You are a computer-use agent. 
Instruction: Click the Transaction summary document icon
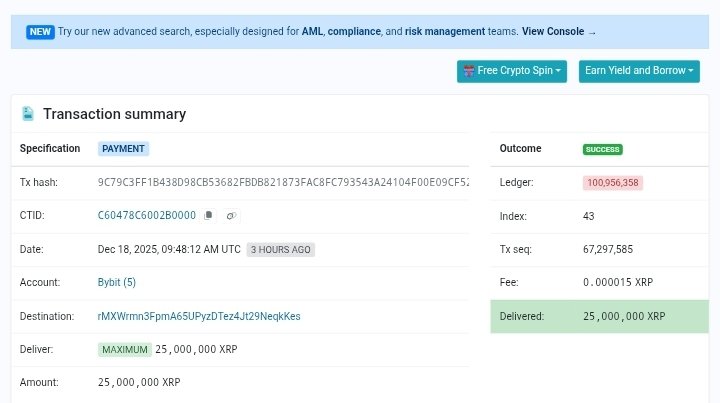coord(28,113)
